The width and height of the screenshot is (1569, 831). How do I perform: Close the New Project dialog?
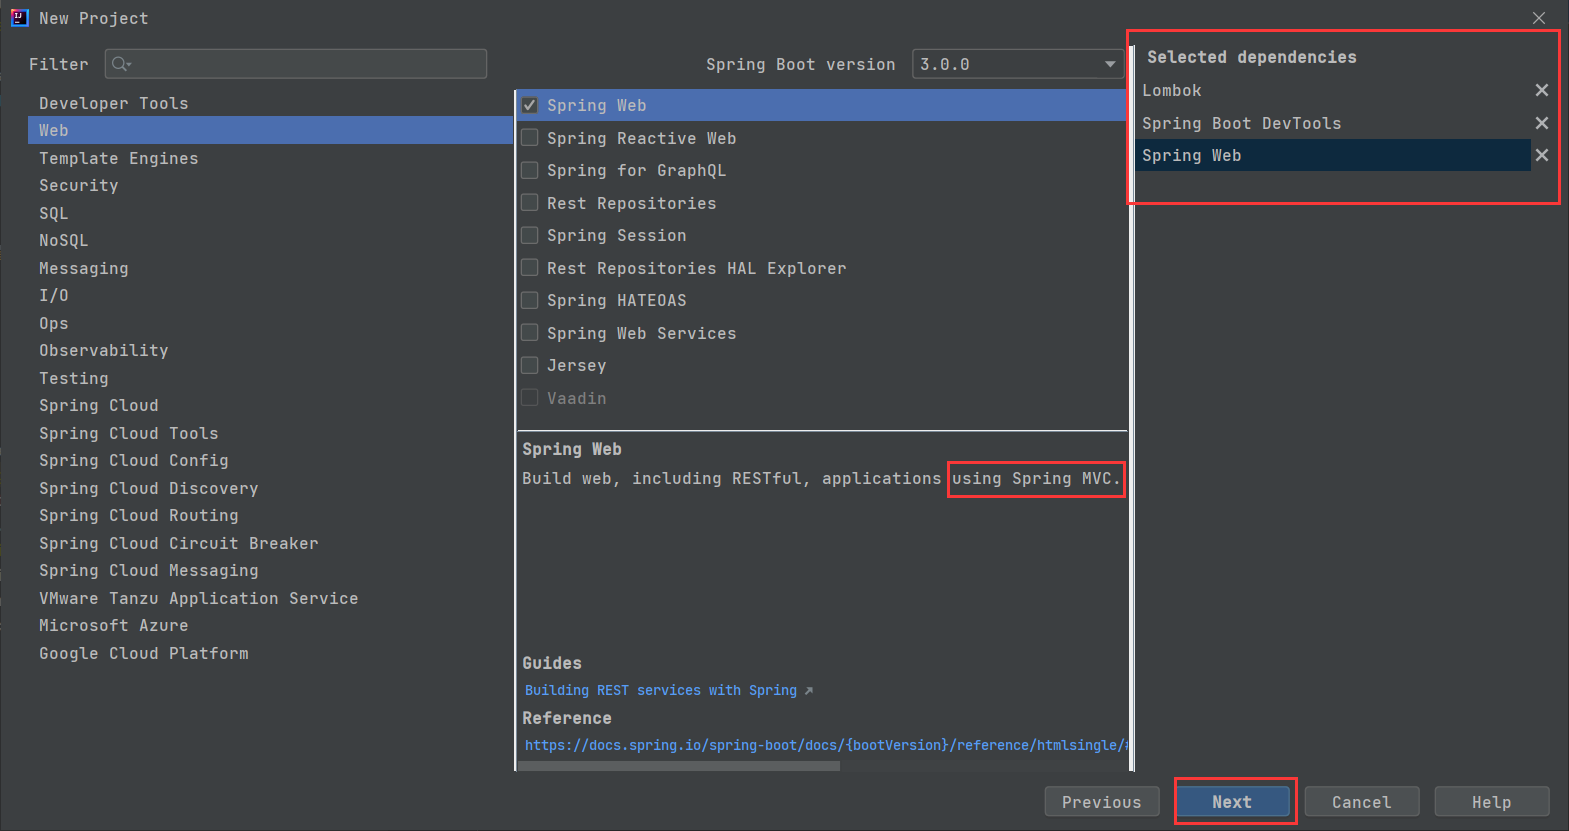[x=1539, y=18]
